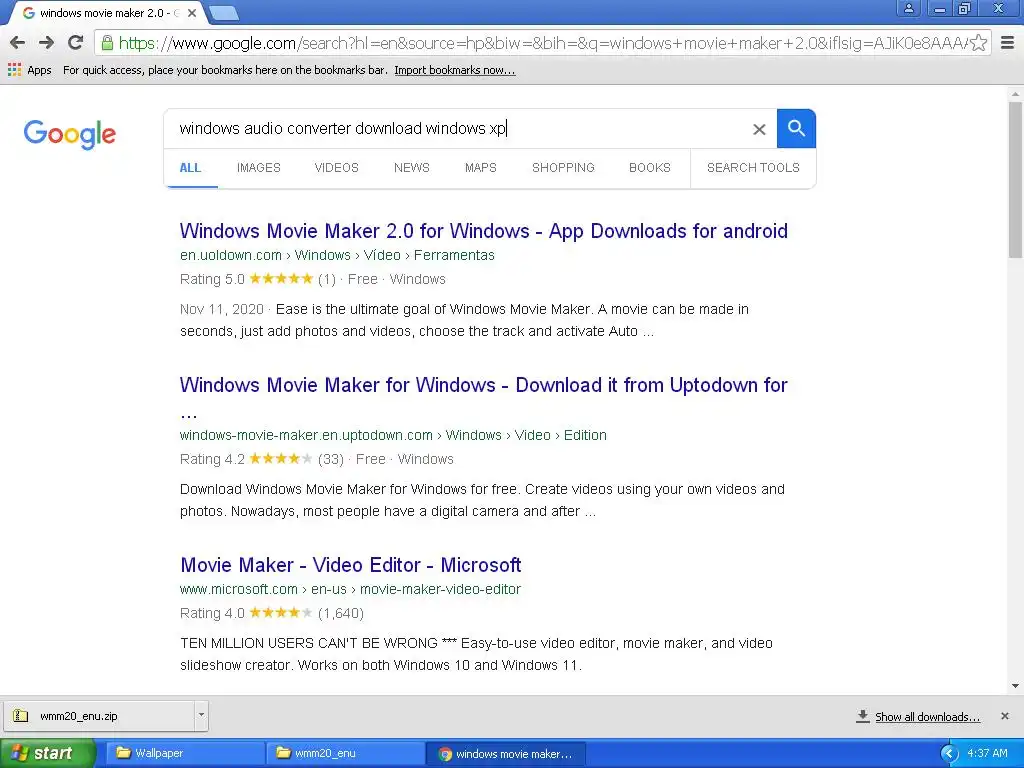Switch to the IMAGES search tab
Viewport: 1024px width, 768px height.
[259, 168]
